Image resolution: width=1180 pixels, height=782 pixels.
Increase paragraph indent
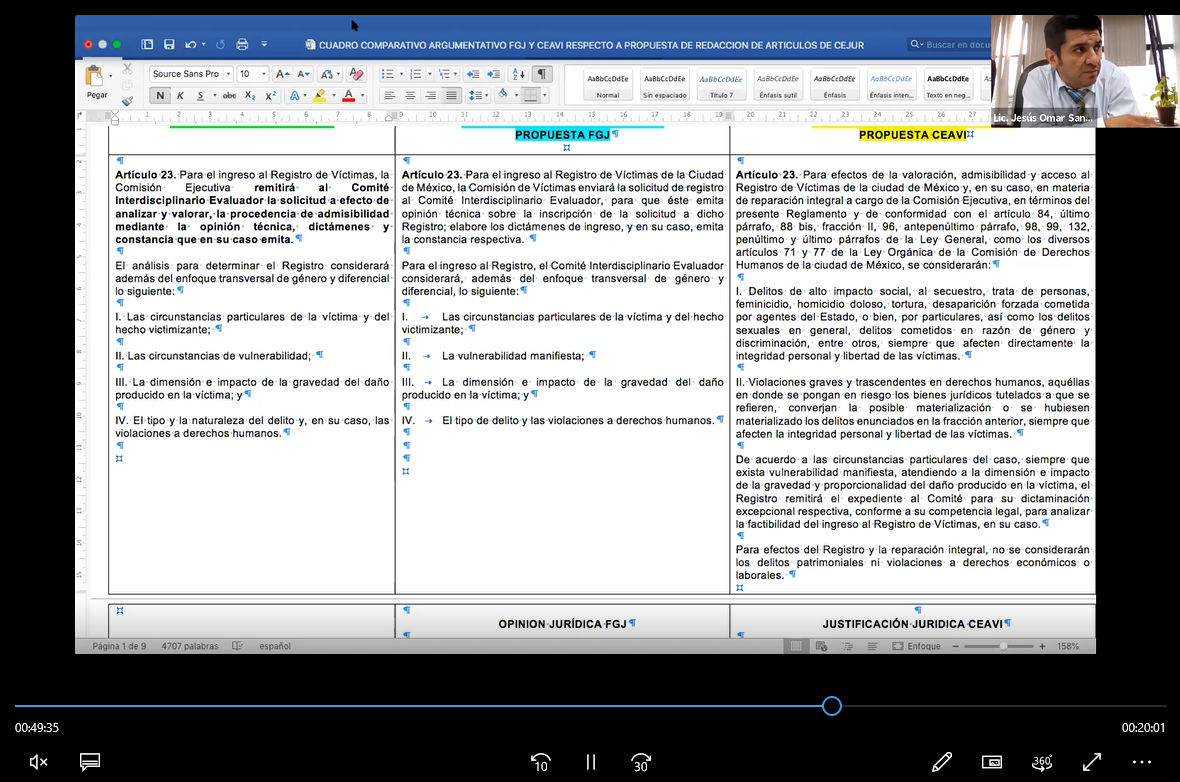pos(494,74)
